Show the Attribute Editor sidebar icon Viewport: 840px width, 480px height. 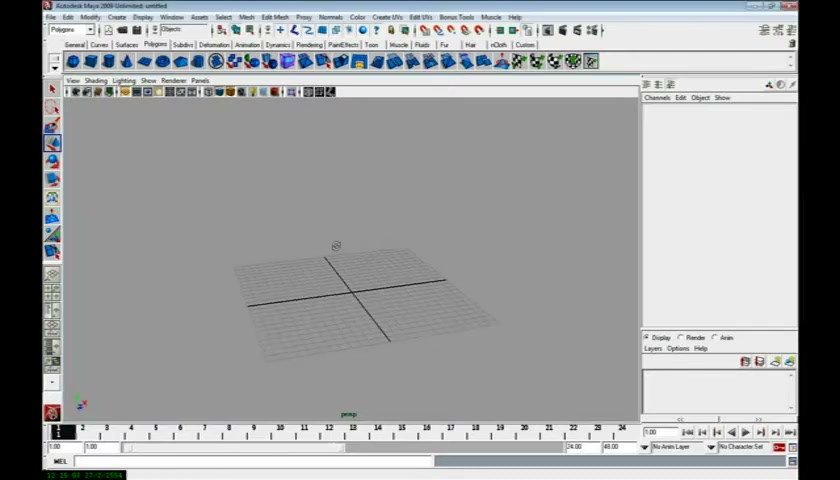pyautogui.click(x=764, y=30)
